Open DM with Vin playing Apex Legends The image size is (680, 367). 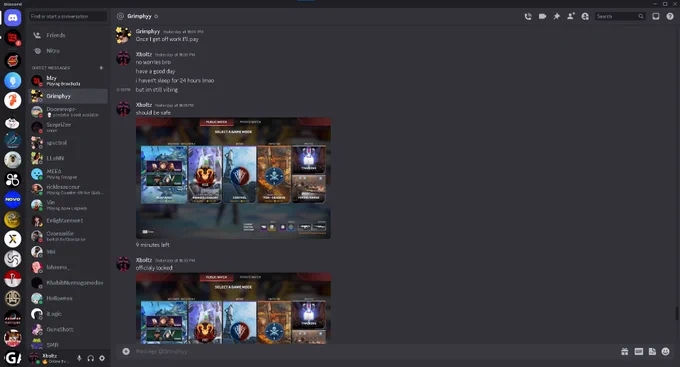point(68,205)
